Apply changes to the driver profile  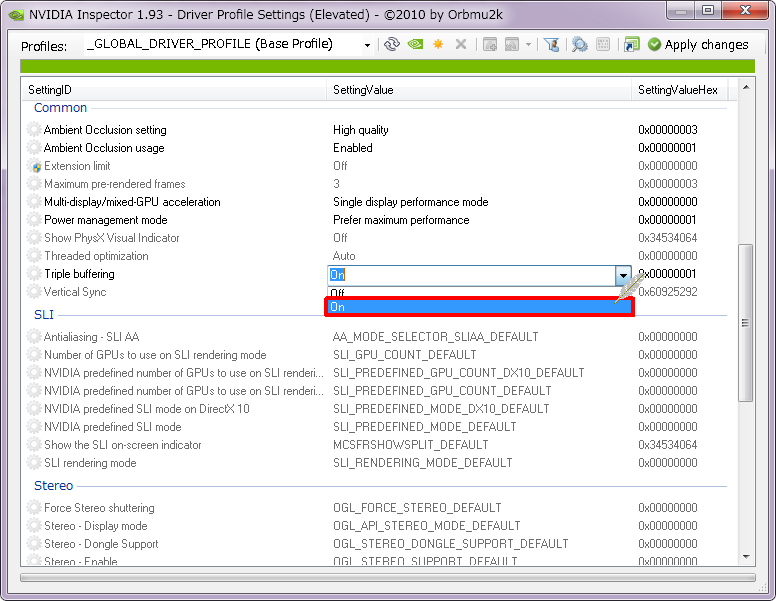click(698, 45)
